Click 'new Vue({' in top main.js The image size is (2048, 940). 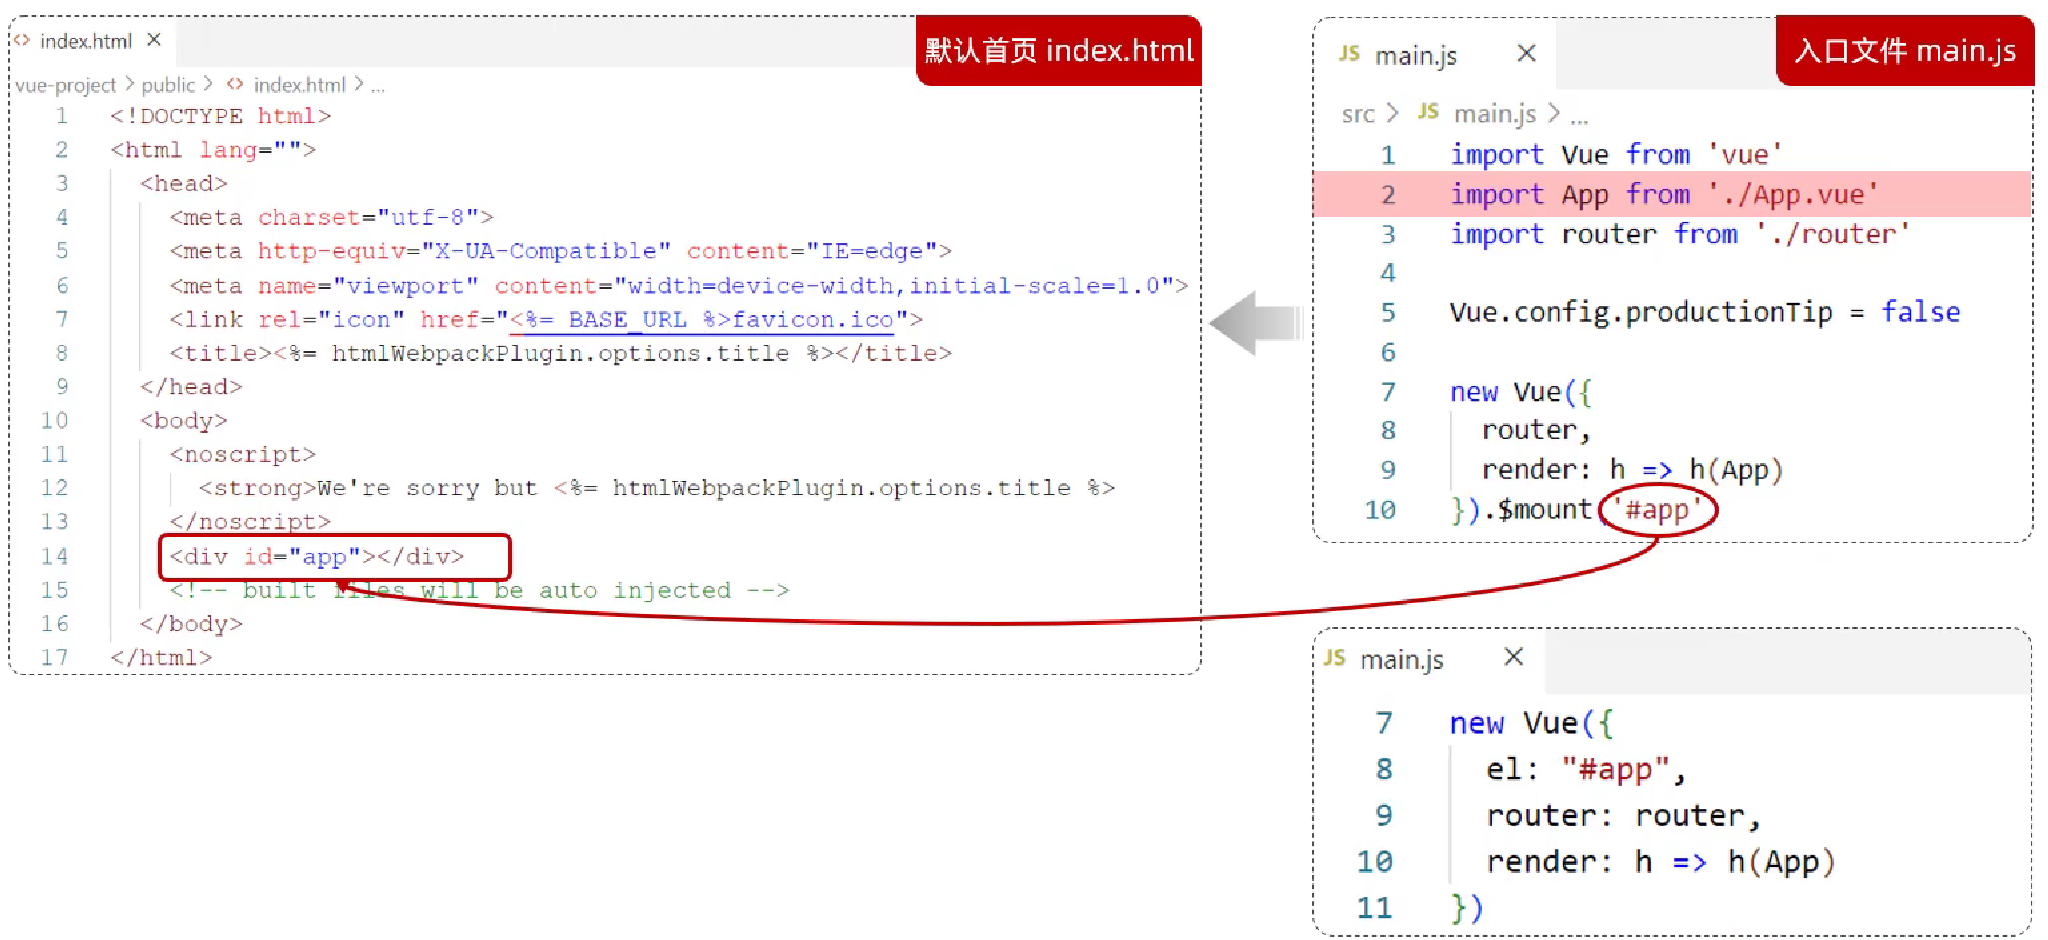click(1520, 392)
